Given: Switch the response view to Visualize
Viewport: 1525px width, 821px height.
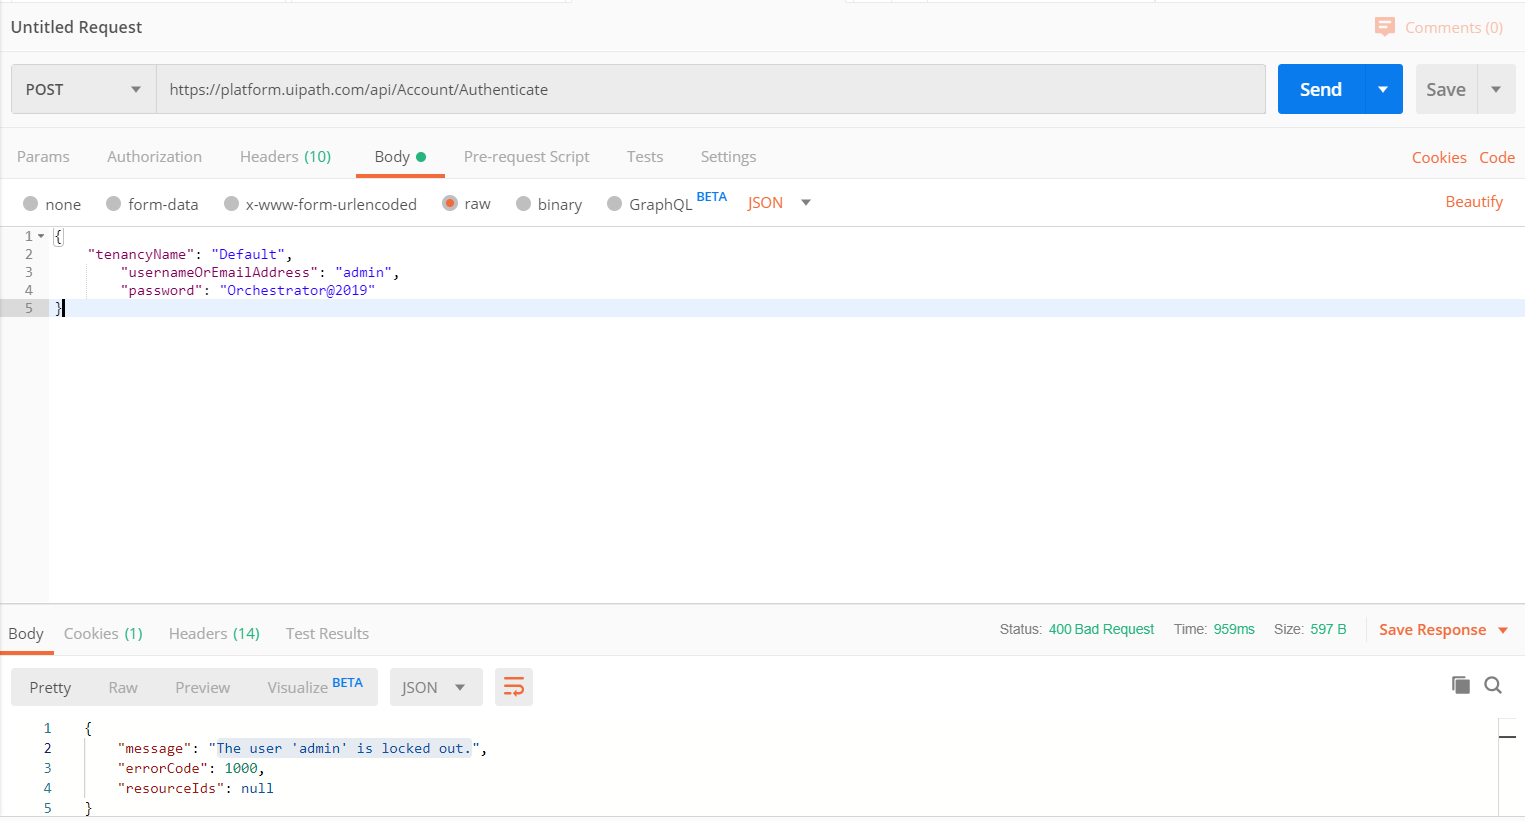Looking at the screenshot, I should pos(315,687).
